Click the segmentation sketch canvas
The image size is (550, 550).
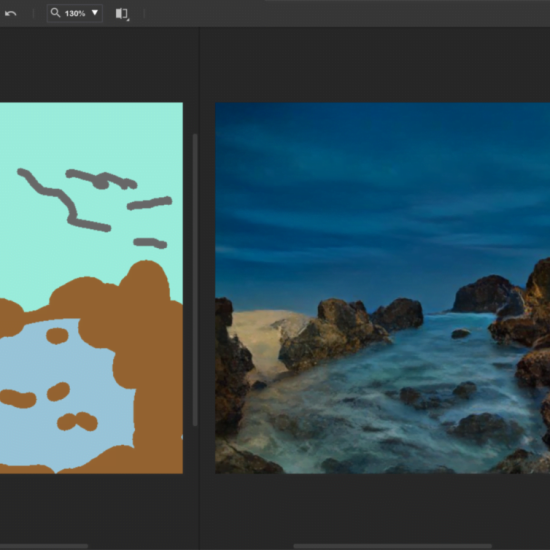(x=91, y=288)
